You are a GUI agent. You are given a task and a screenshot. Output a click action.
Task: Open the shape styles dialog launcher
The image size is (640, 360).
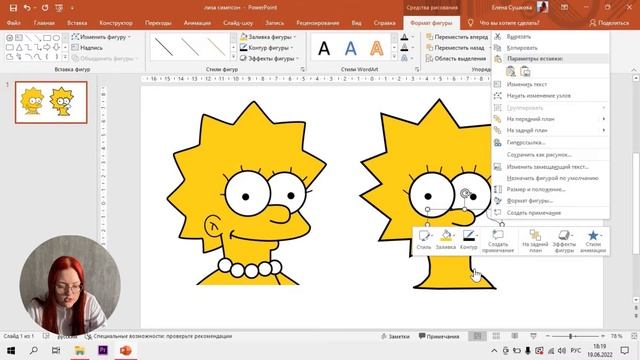click(x=302, y=69)
